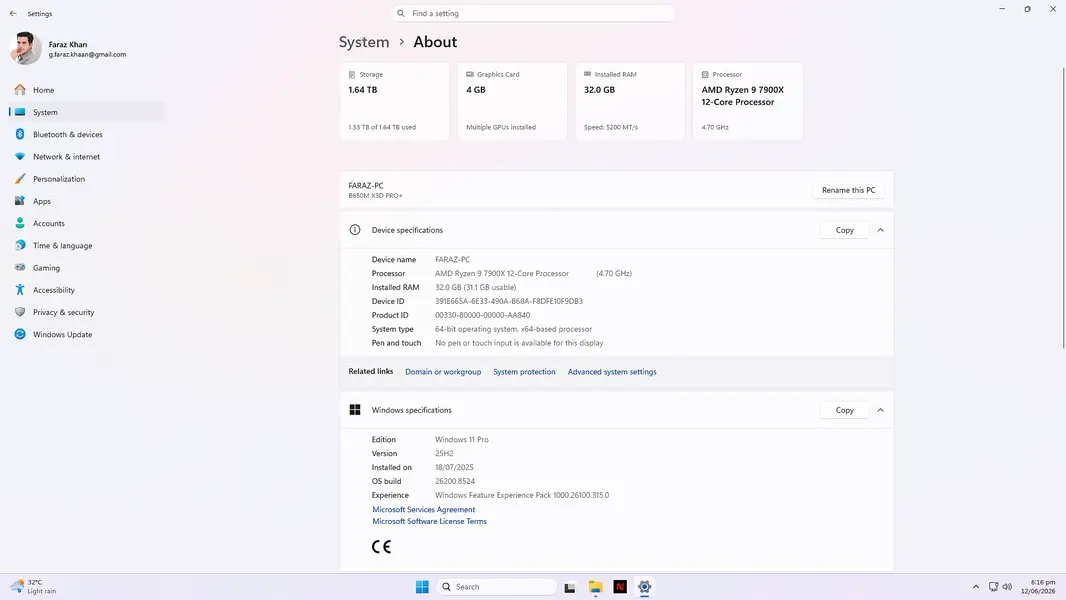Collapse the Device specifications section

pos(880,230)
